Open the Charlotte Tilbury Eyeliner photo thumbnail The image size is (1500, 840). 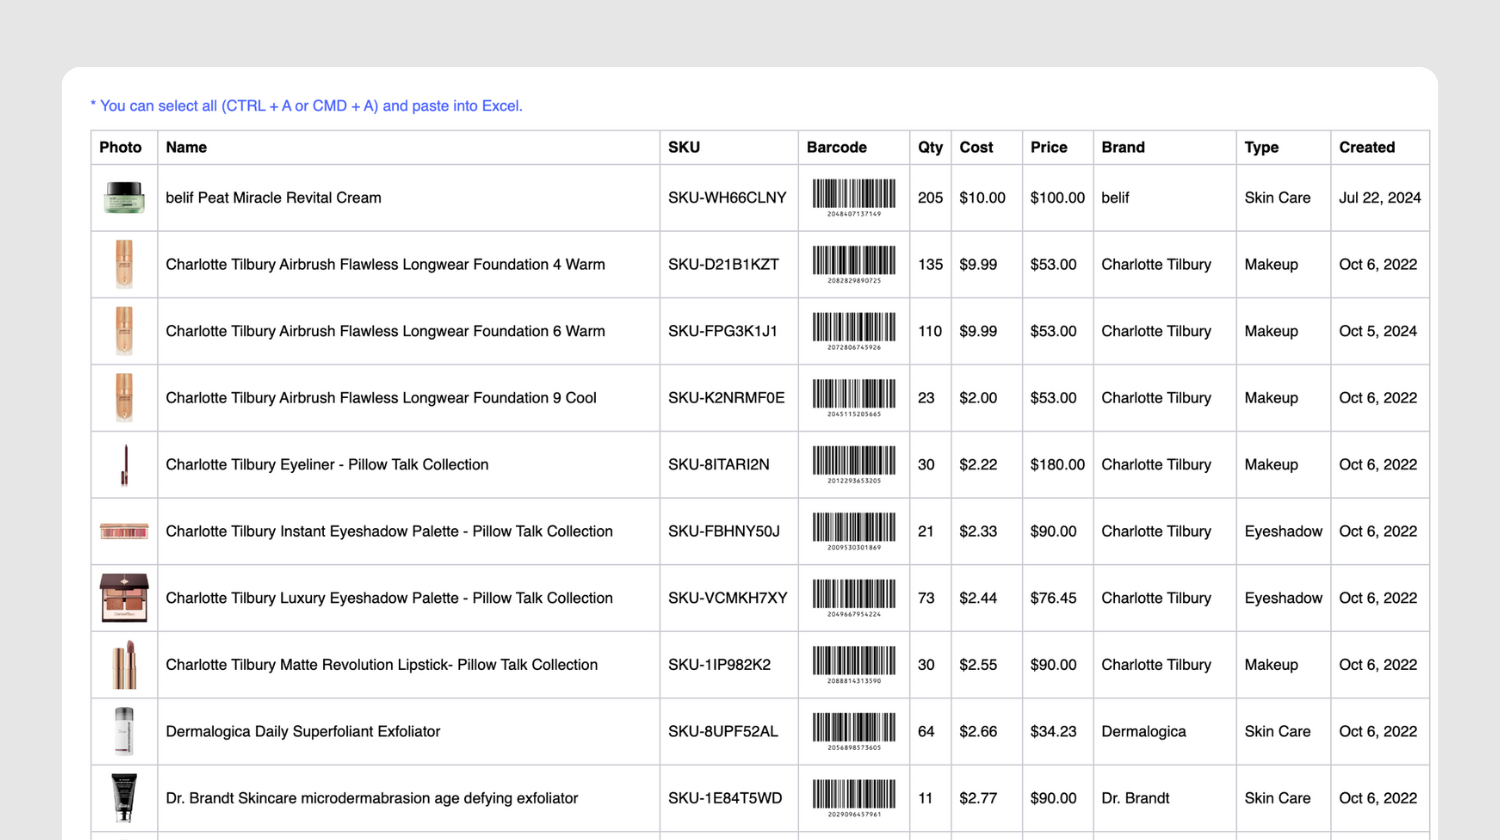click(124, 465)
